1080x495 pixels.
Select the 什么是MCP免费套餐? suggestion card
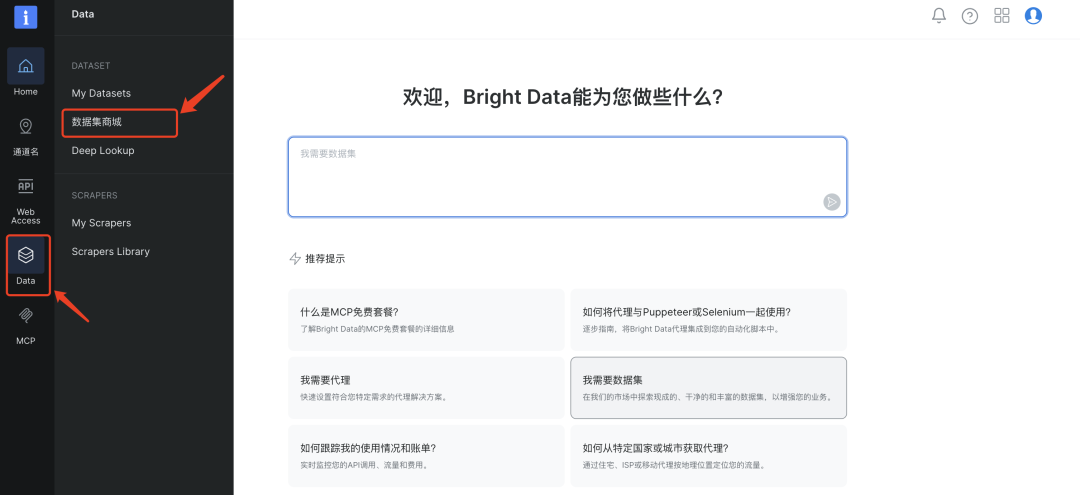[x=426, y=319]
